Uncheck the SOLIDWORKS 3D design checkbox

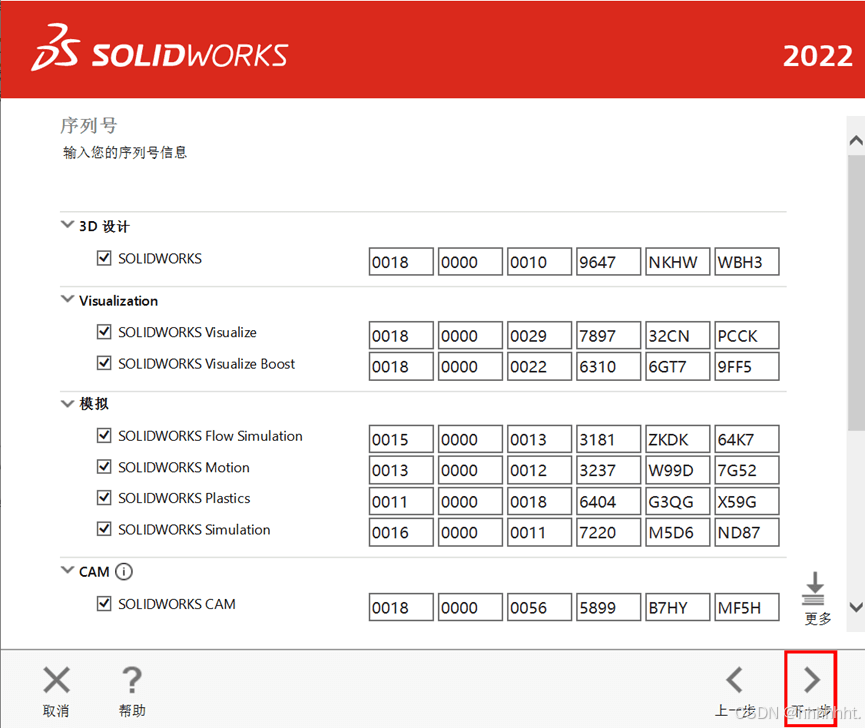104,258
